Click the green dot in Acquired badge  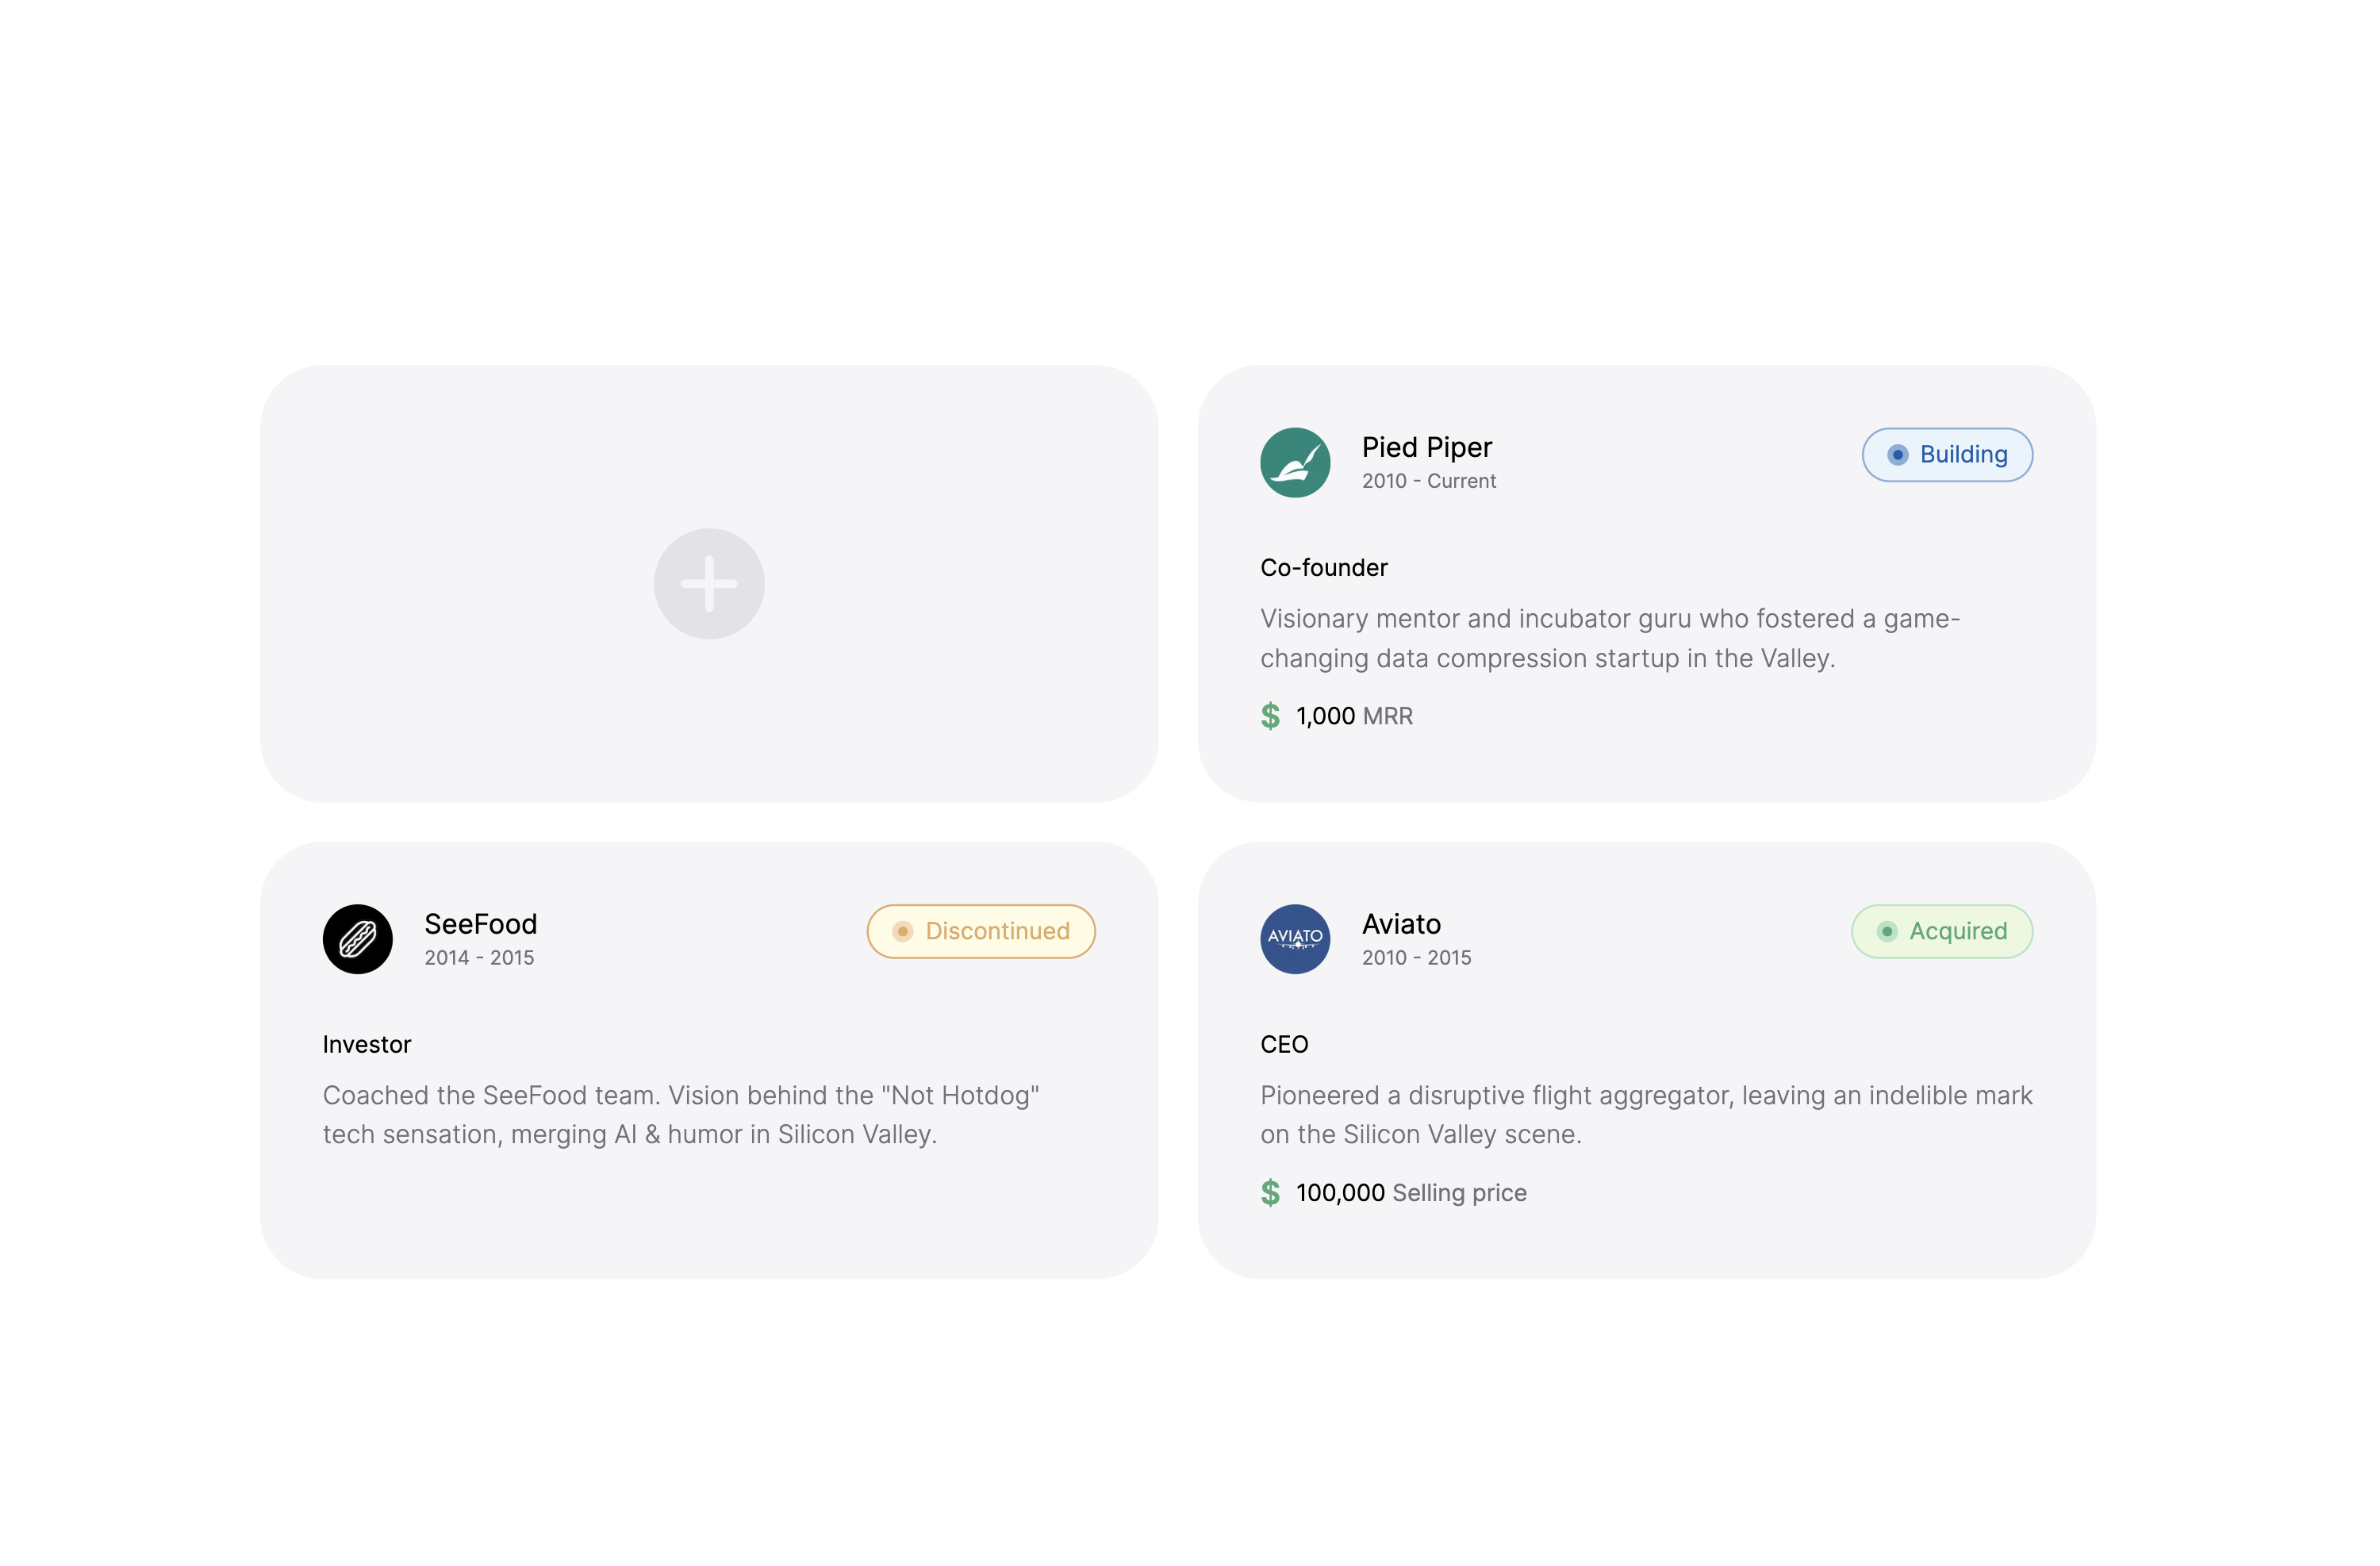1886,931
